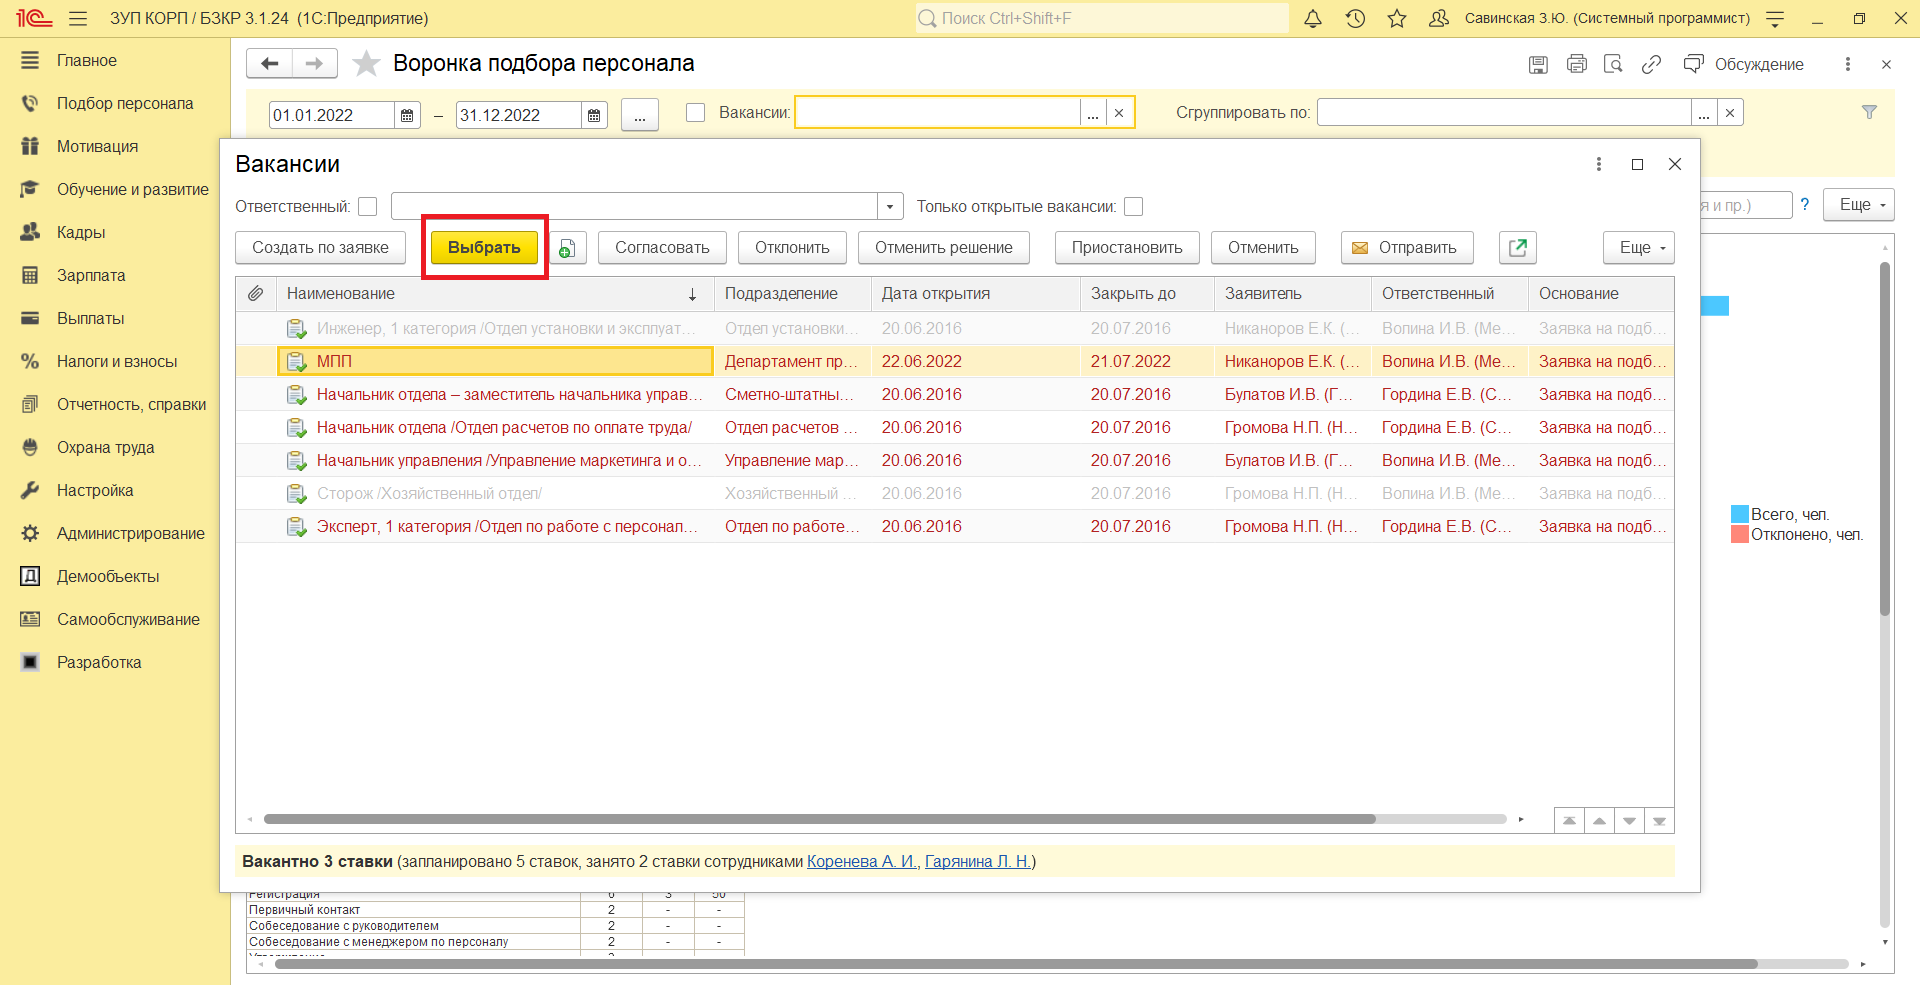The height and width of the screenshot is (985, 1920).
Task: Enable Только открытые вакансии checkbox
Action: click(1133, 207)
